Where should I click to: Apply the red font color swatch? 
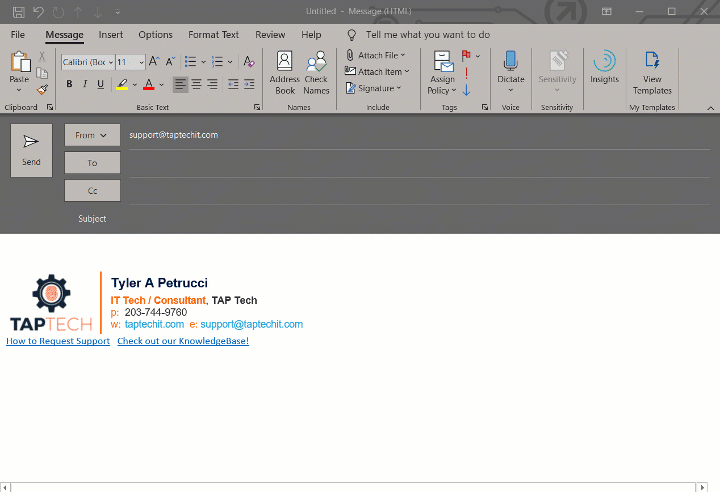coord(148,85)
